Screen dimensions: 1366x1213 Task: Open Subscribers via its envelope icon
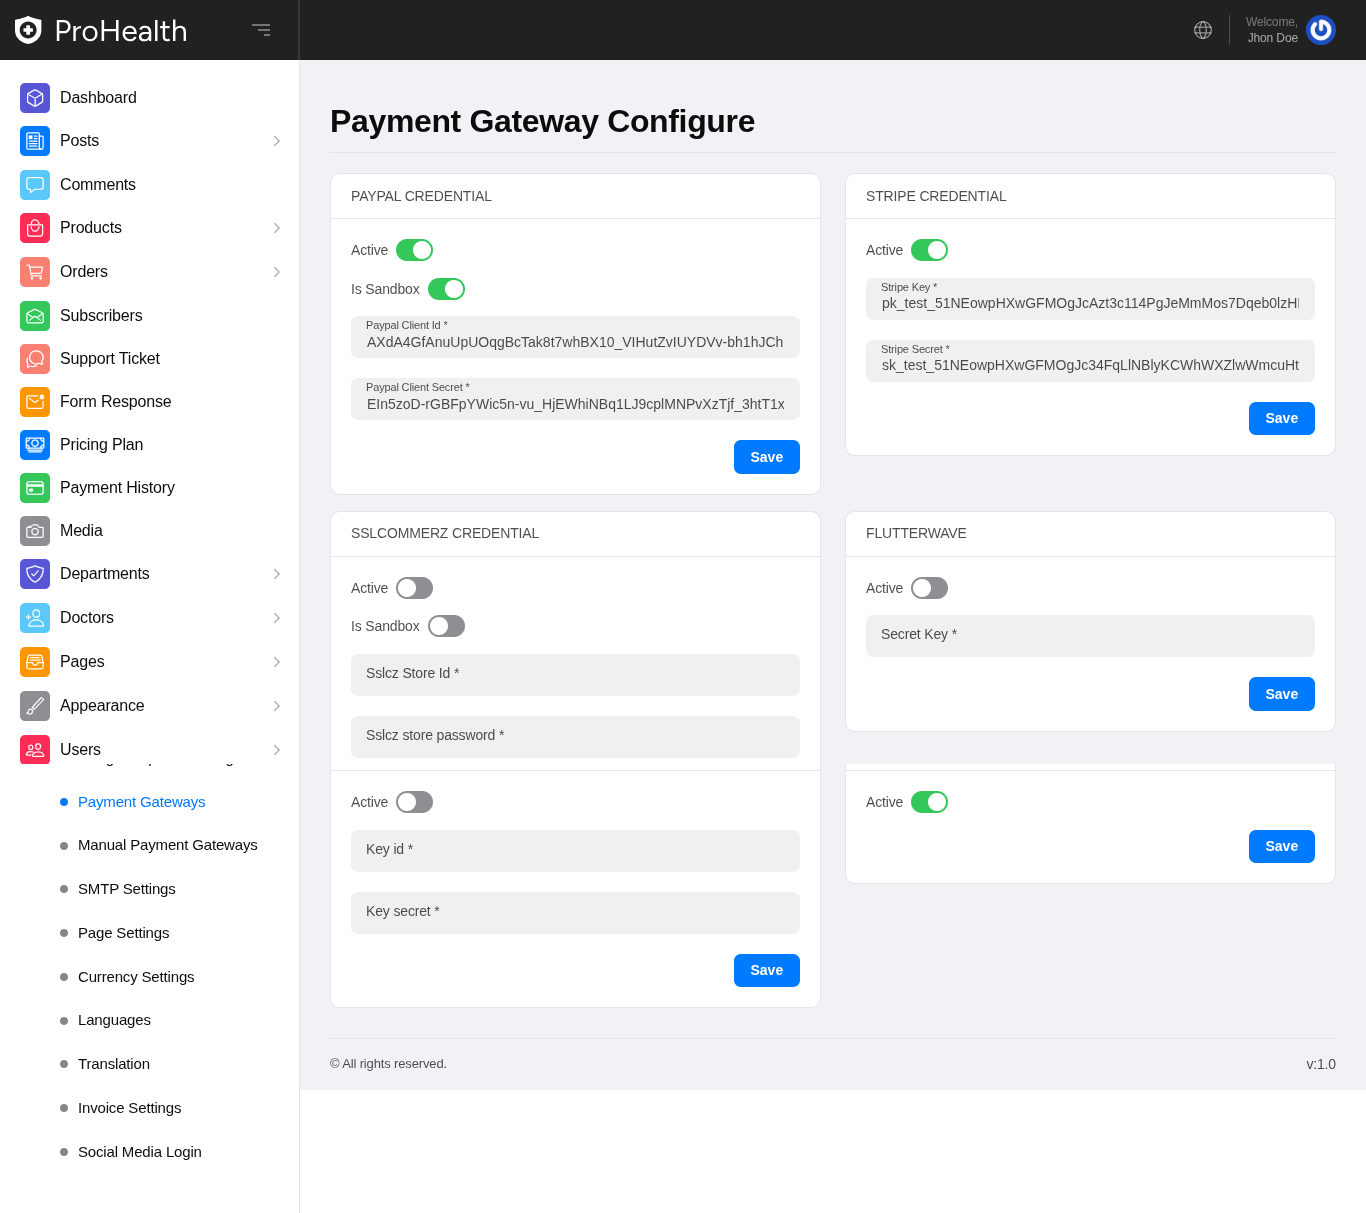pos(35,316)
